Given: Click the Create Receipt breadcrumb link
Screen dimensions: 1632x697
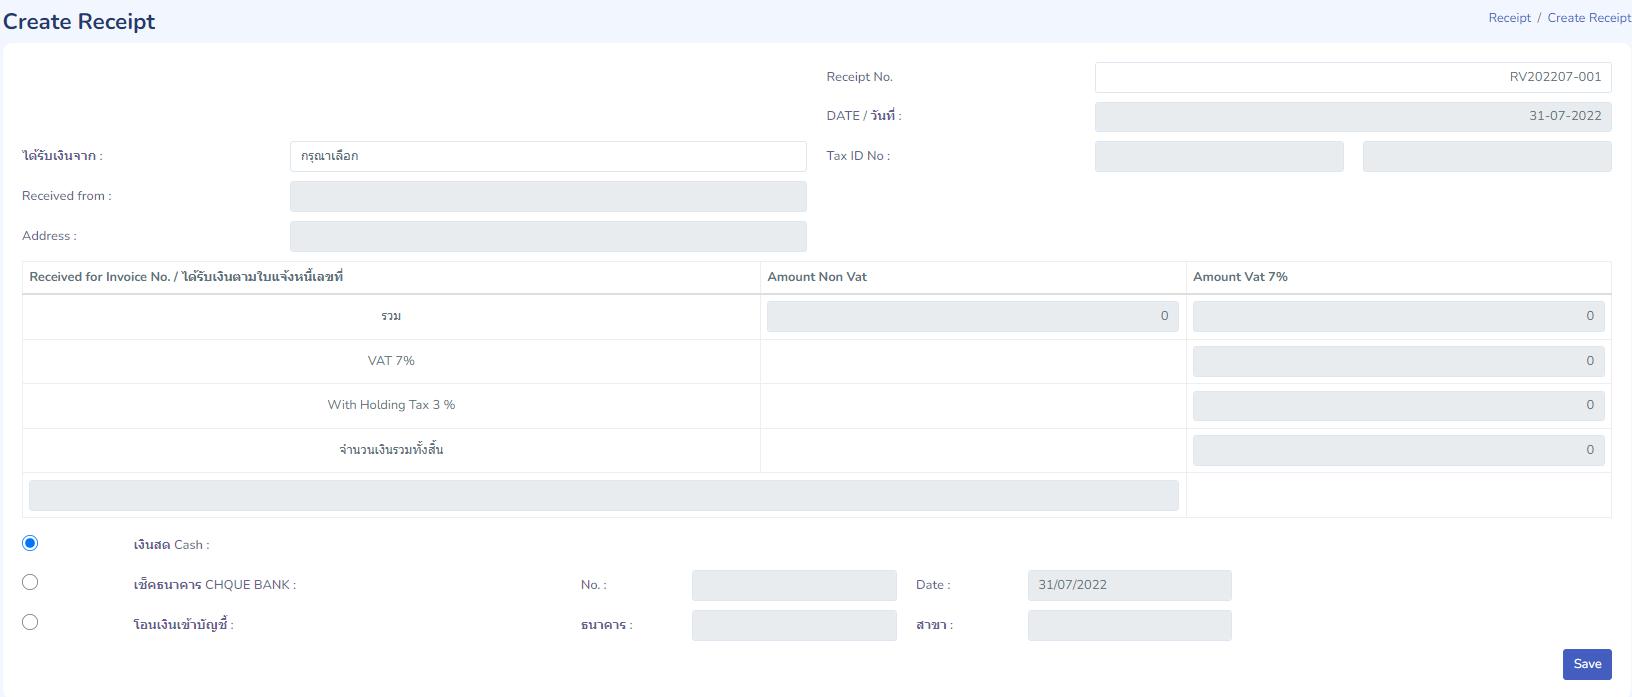Looking at the screenshot, I should click(x=1588, y=18).
